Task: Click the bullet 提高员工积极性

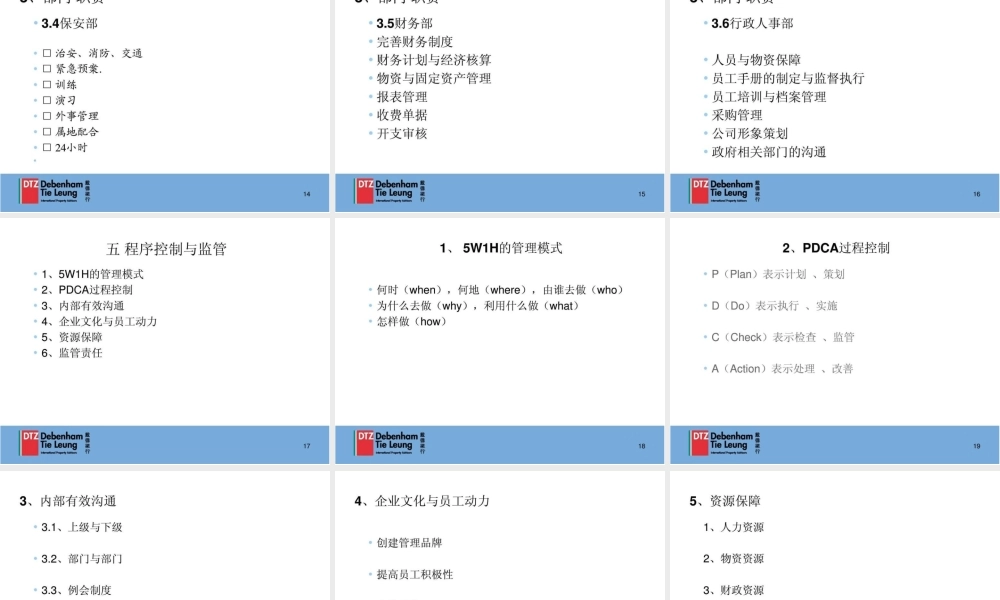Action: pos(415,574)
